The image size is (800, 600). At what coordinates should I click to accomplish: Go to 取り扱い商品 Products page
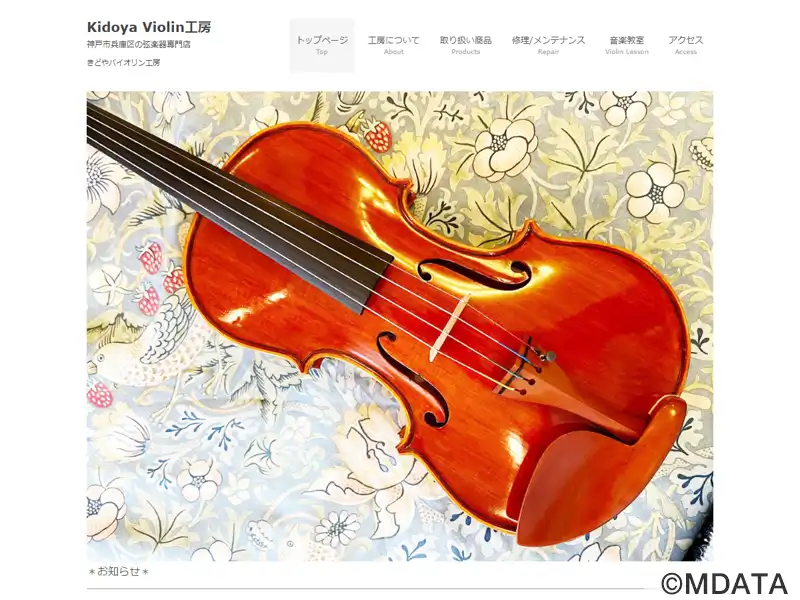(x=466, y=45)
